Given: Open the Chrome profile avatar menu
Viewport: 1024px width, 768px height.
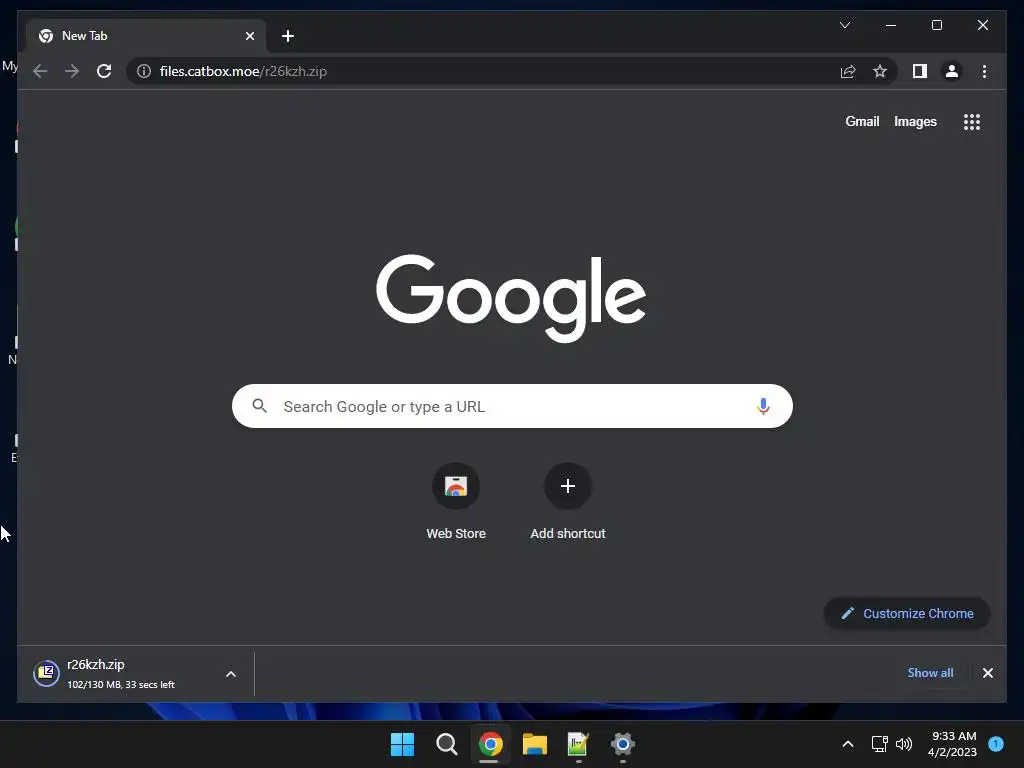Looking at the screenshot, I should 952,71.
